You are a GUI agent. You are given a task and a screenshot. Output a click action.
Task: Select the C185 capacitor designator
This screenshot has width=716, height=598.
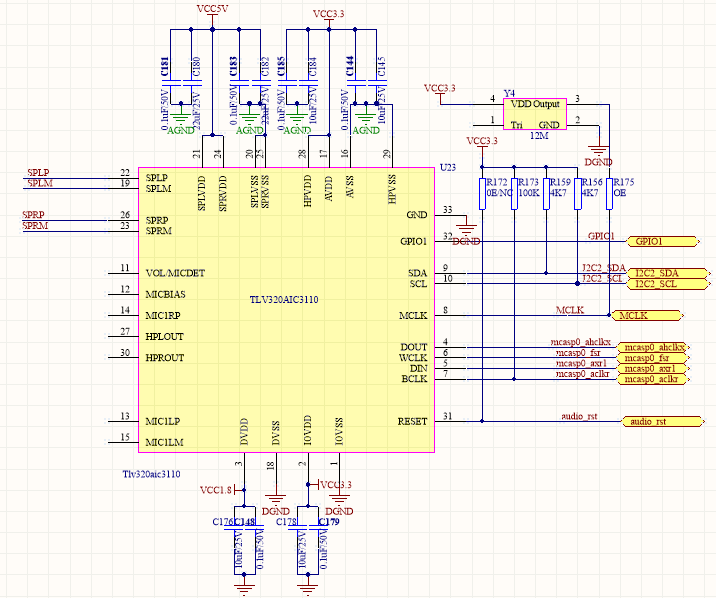click(281, 67)
